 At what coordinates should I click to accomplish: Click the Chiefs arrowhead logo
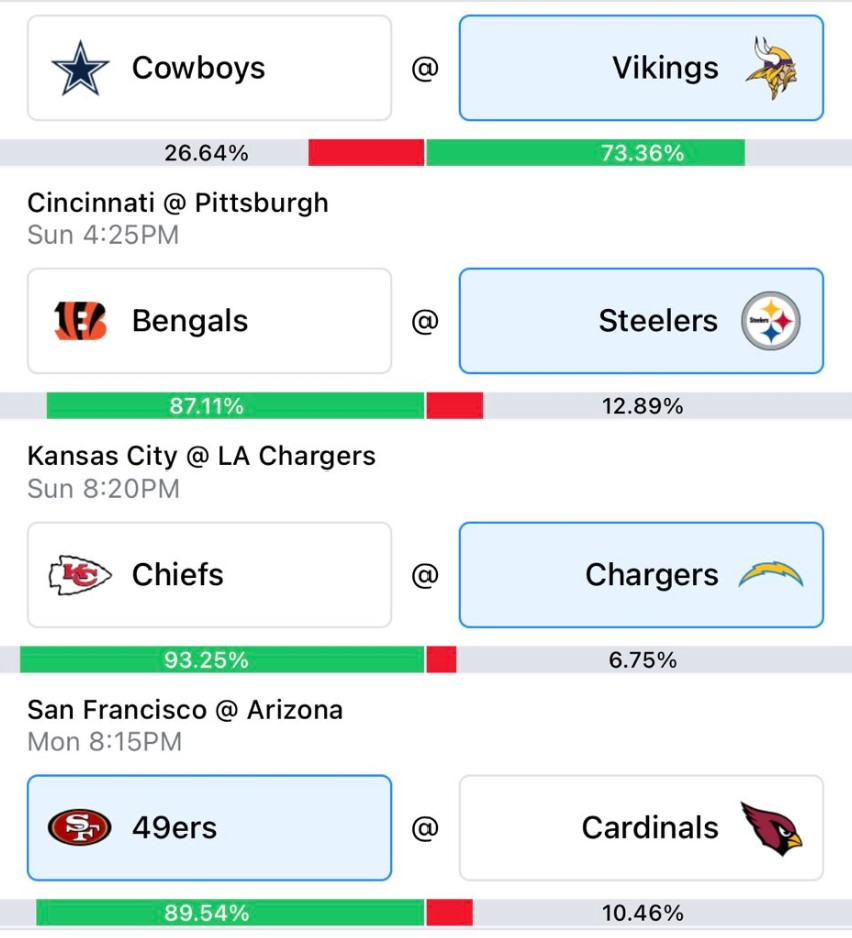[x=80, y=575]
